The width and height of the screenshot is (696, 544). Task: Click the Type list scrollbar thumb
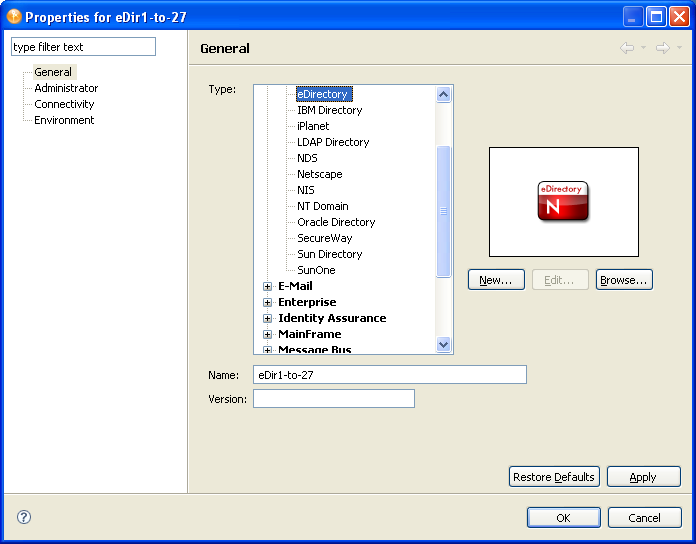(443, 211)
